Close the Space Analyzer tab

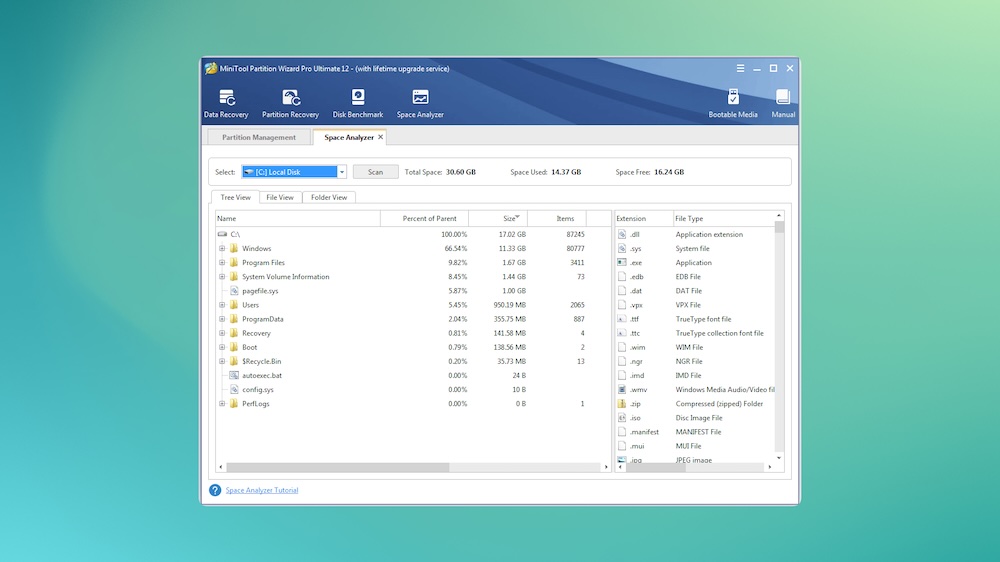pos(381,137)
